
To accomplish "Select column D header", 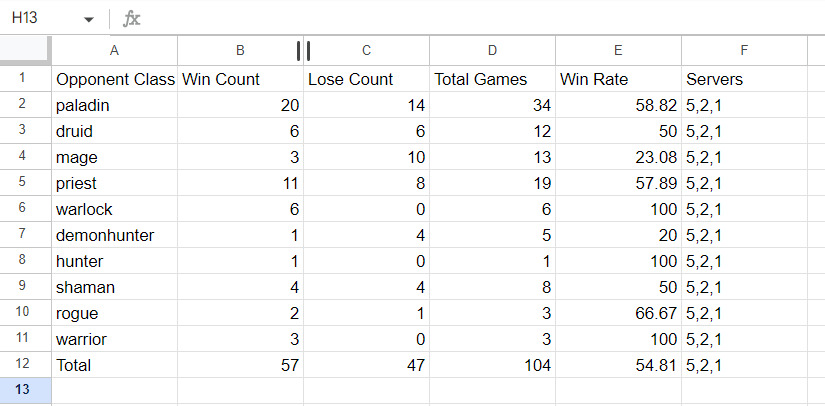I will tap(492, 50).
